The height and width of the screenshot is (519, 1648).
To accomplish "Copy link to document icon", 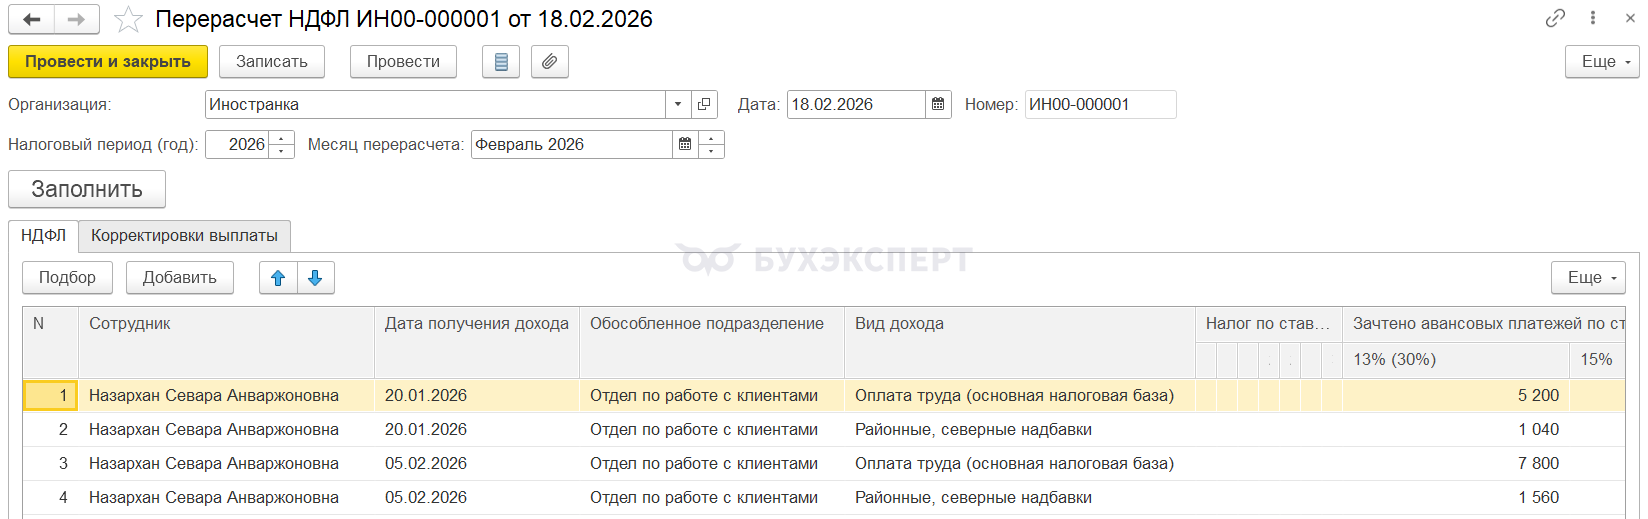I will tap(1555, 18).
